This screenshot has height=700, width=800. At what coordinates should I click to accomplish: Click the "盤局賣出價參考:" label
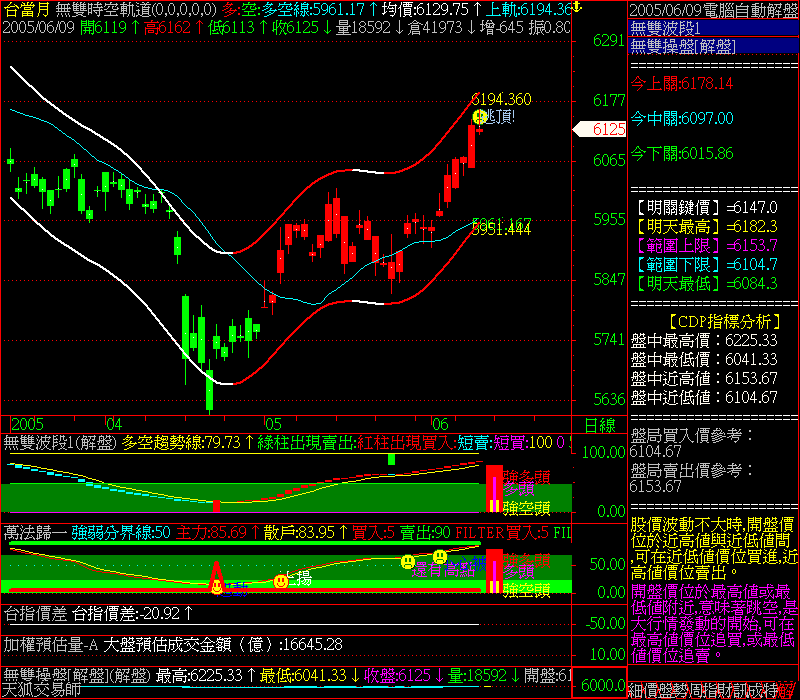point(692,470)
